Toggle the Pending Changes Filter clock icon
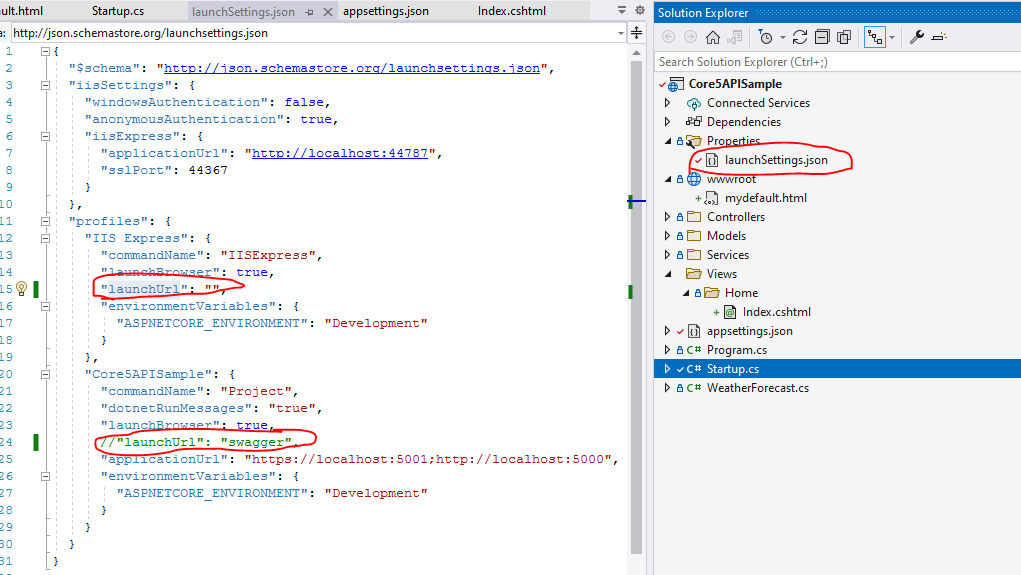 766,37
